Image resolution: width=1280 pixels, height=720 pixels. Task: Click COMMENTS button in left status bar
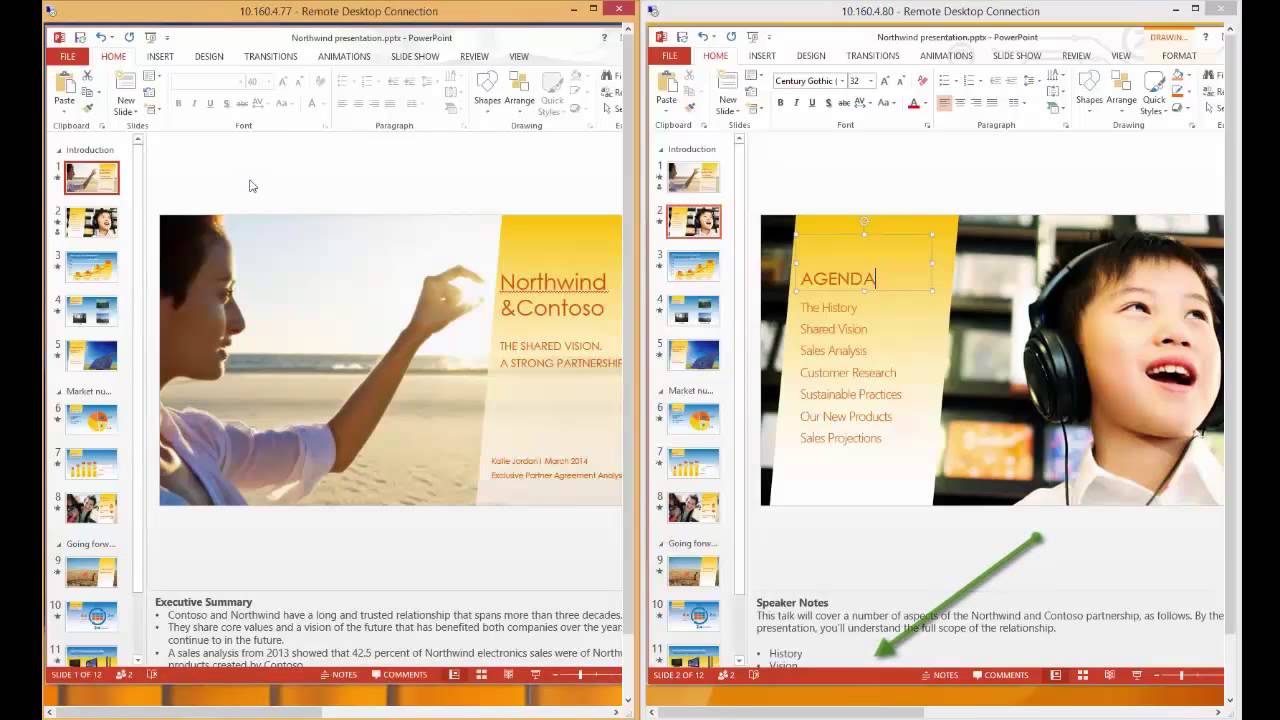pos(399,675)
